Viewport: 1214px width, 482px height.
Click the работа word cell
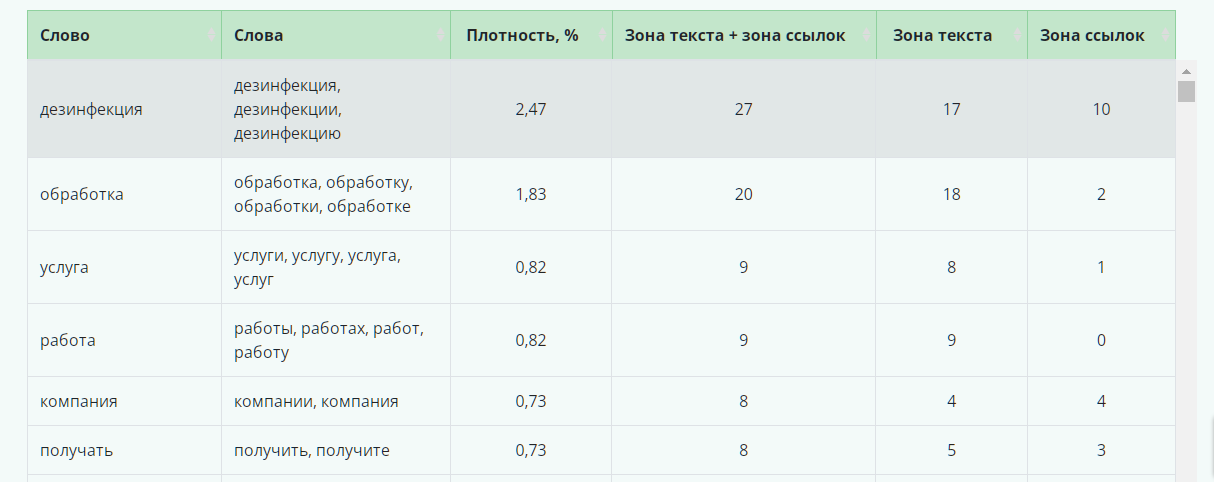tap(124, 340)
